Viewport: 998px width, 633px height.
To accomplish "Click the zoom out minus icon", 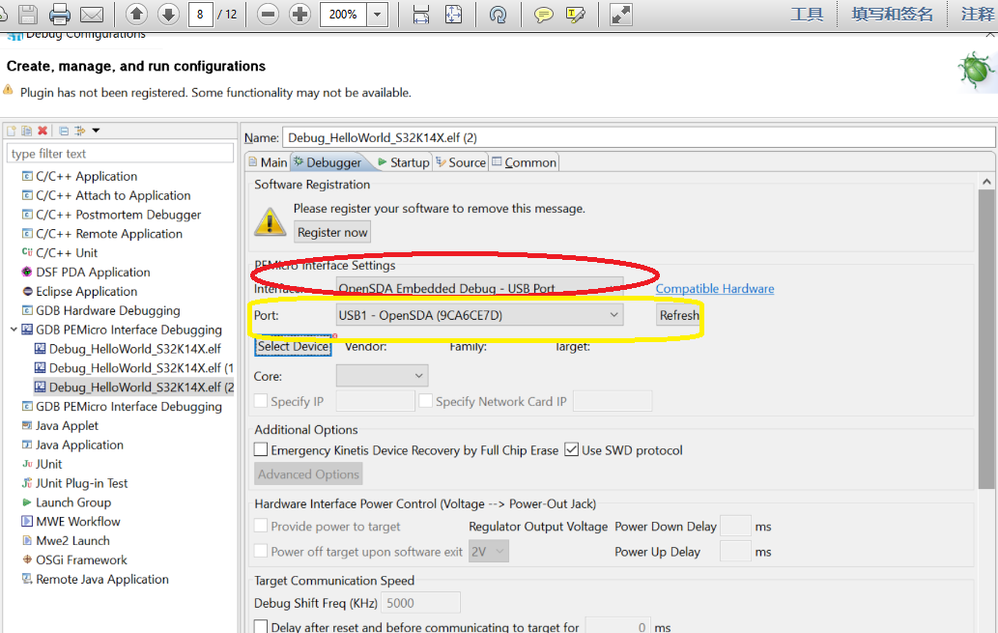I will pos(268,14).
